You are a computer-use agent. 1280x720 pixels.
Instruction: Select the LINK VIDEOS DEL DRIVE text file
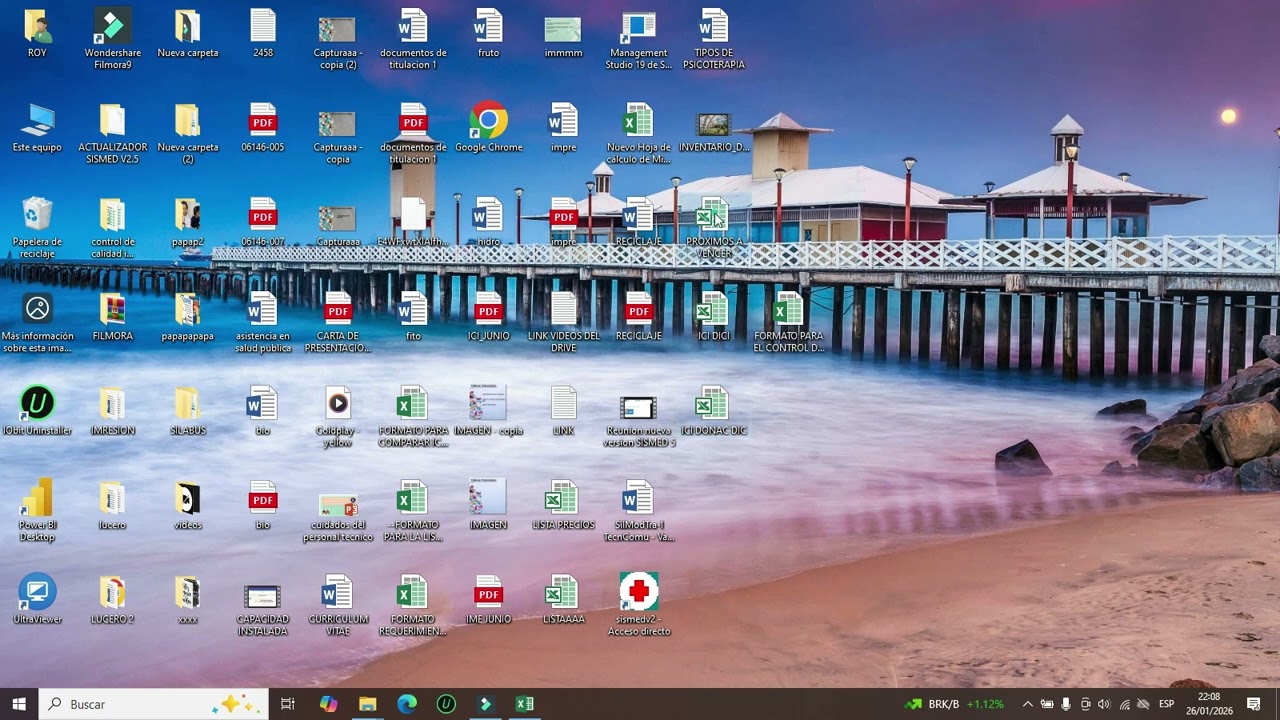point(563,322)
